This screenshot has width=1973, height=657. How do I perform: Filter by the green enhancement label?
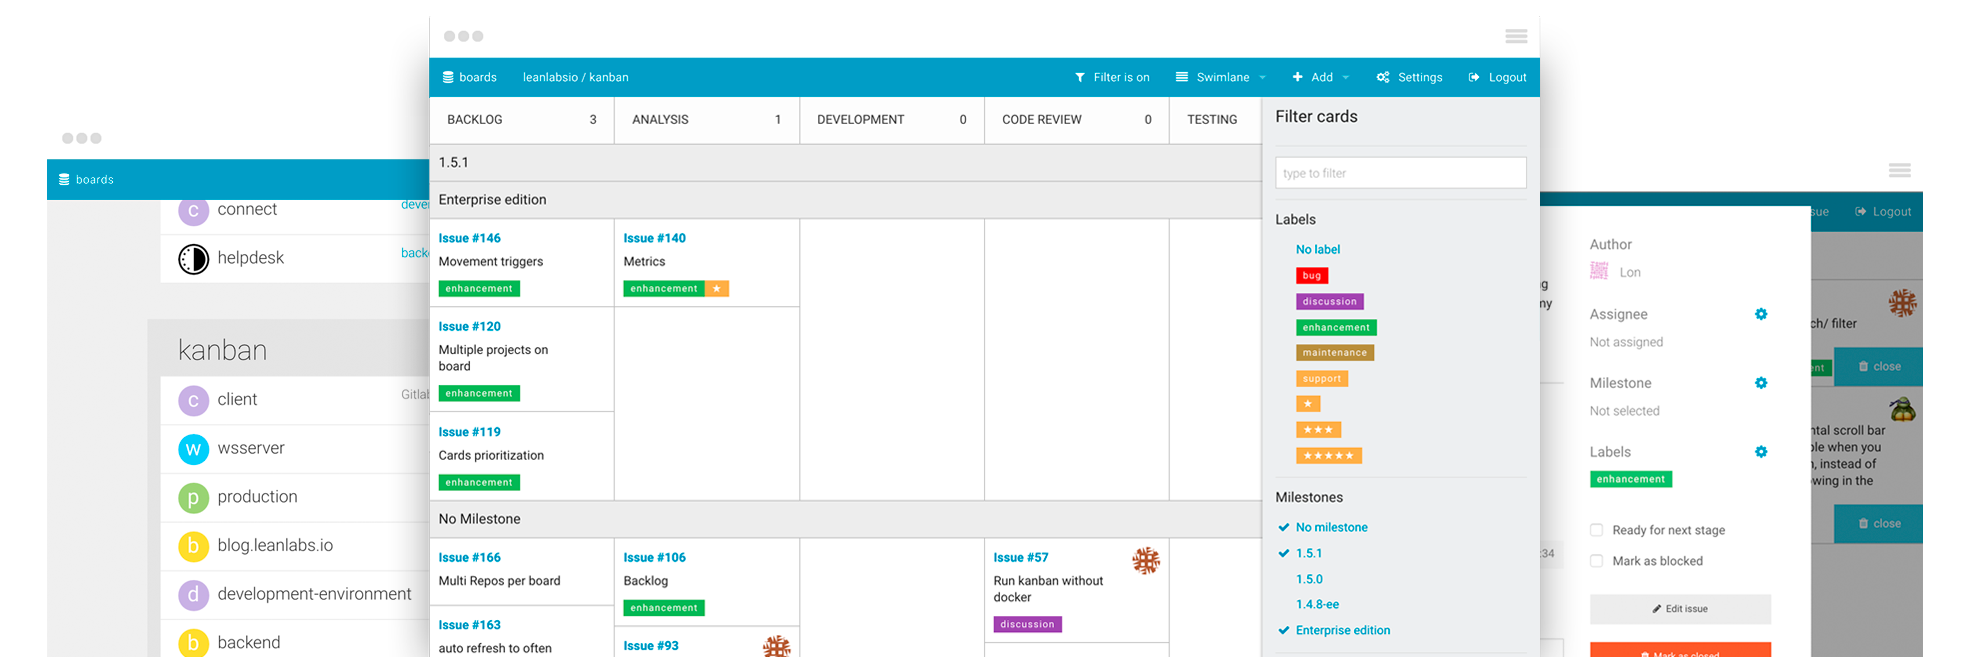pos(1336,328)
